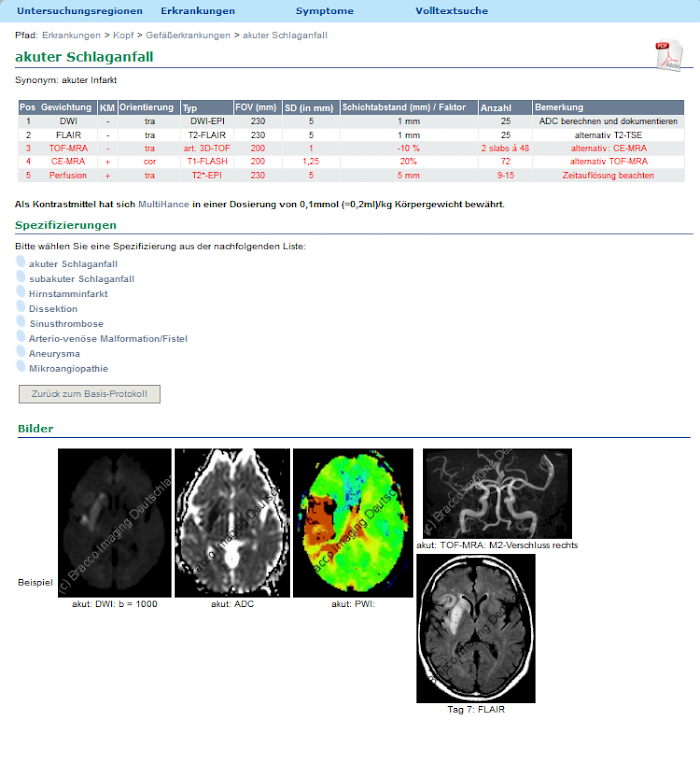Viewport: 700px width, 777px height.
Task: Choose subakuter Schlaganfall specification
Action: [82, 279]
